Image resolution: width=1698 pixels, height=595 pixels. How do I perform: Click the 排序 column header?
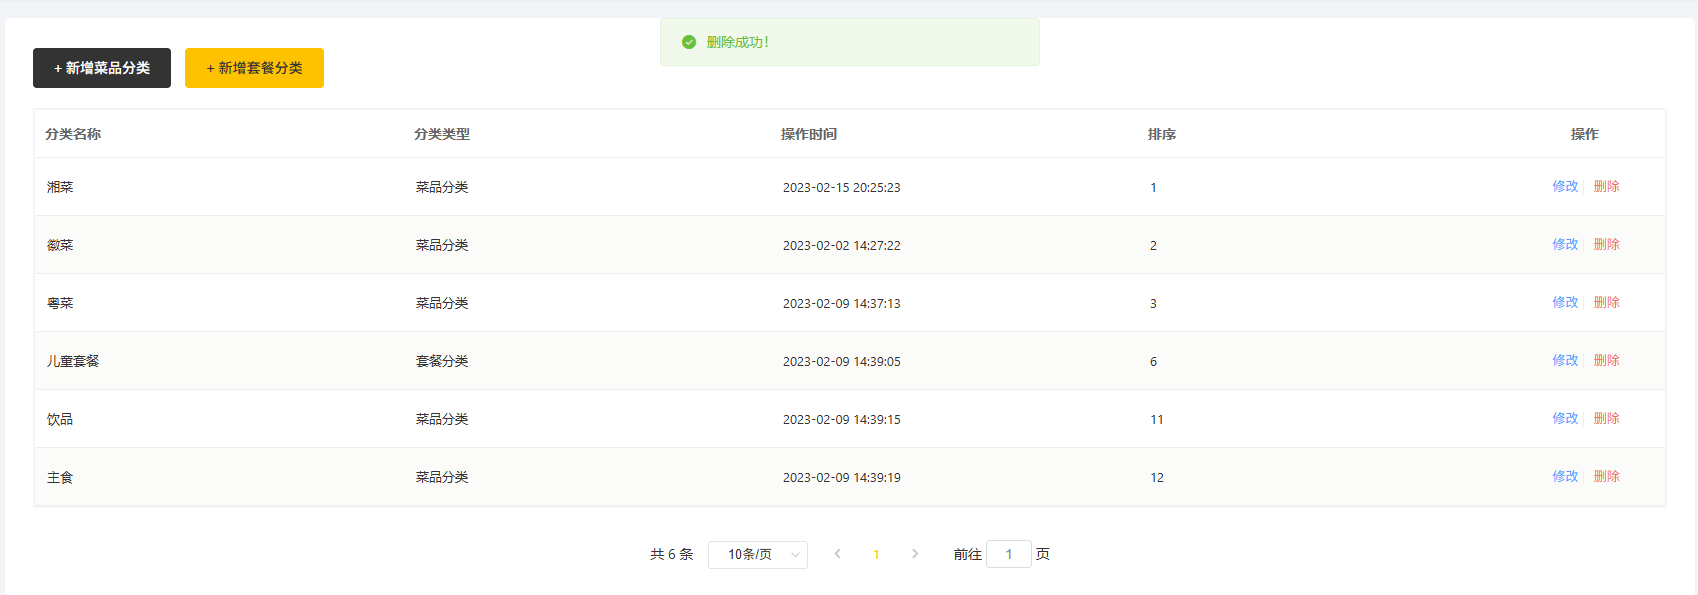tap(1162, 134)
